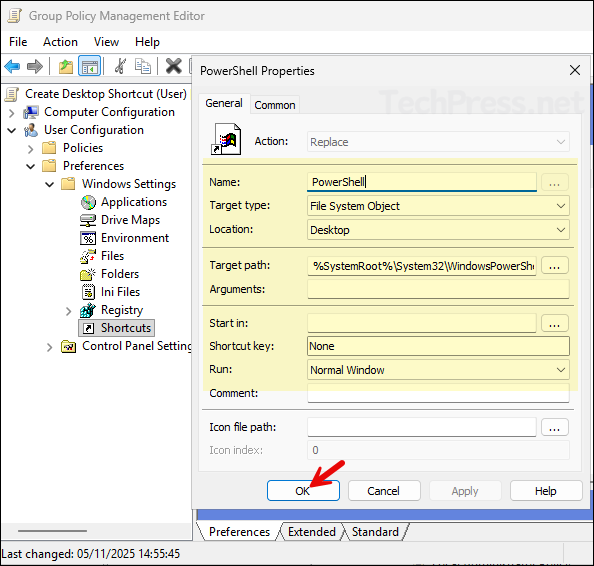Click the Ini Files icon
The height and width of the screenshot is (566, 594).
pyautogui.click(x=88, y=292)
